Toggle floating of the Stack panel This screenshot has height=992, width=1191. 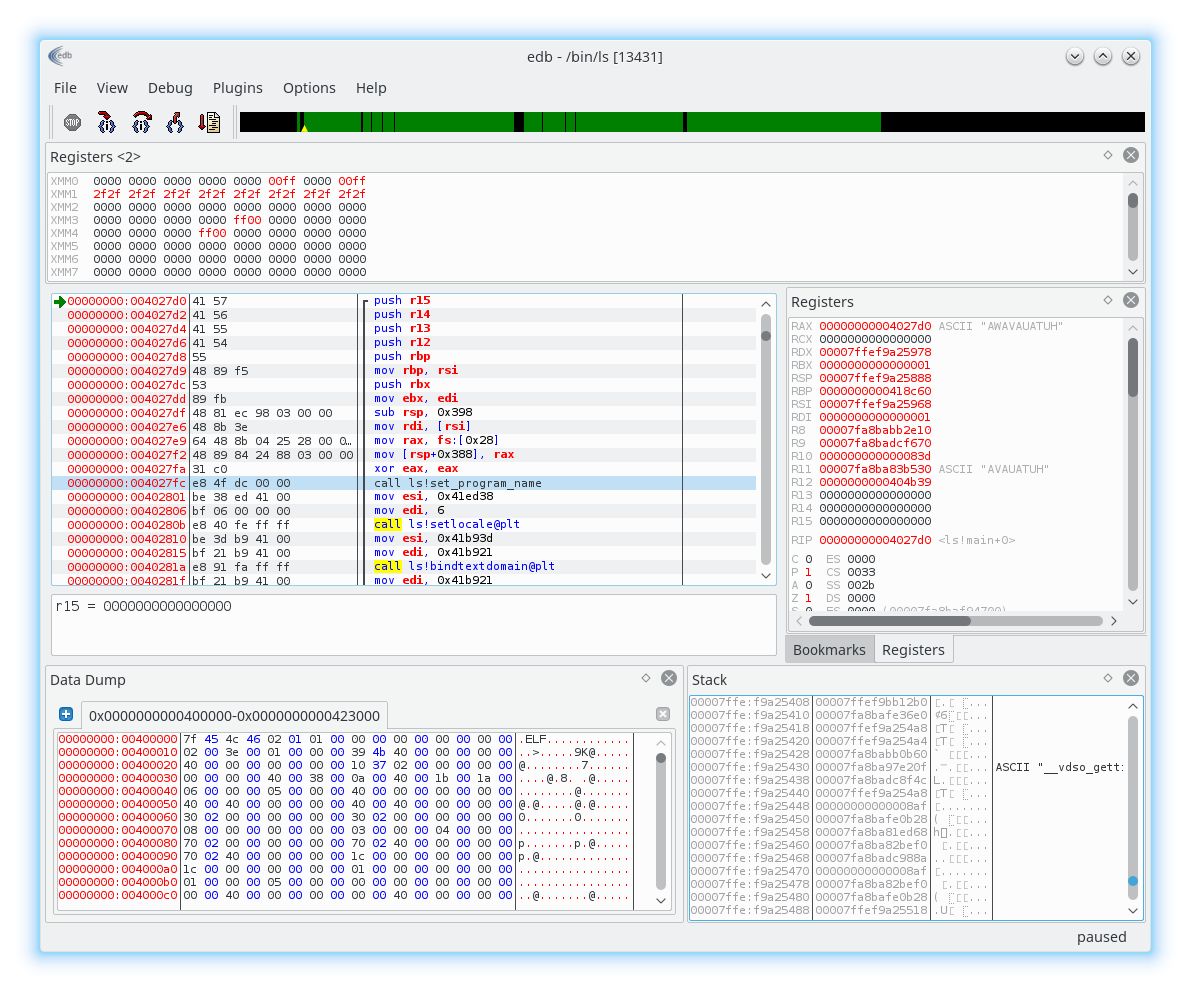click(1106, 677)
